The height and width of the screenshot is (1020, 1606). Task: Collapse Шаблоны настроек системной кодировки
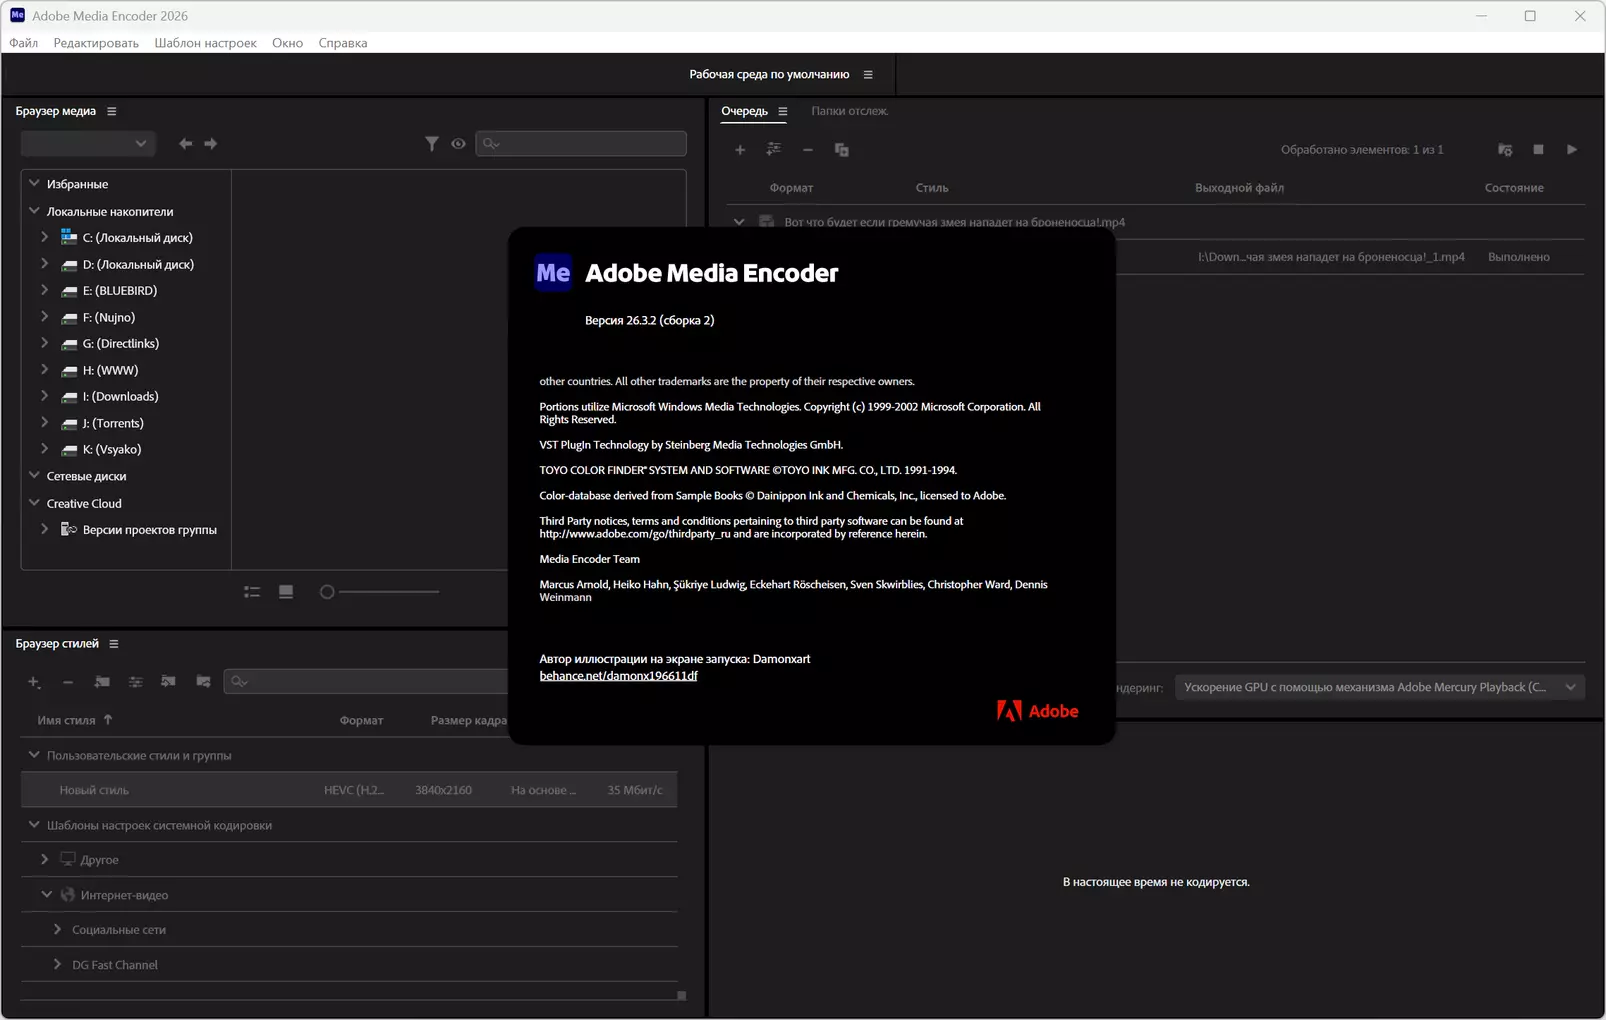tap(34, 825)
